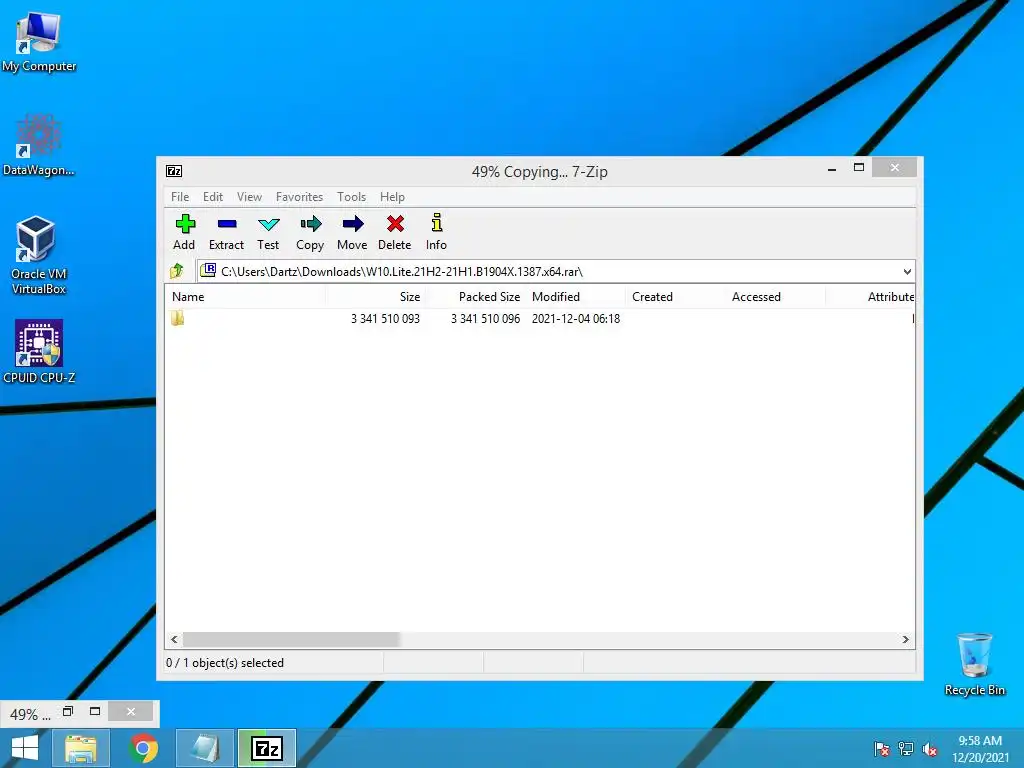Open the notepad-style taskbar app
Image resolution: width=1024 pixels, height=768 pixels.
[x=205, y=748]
